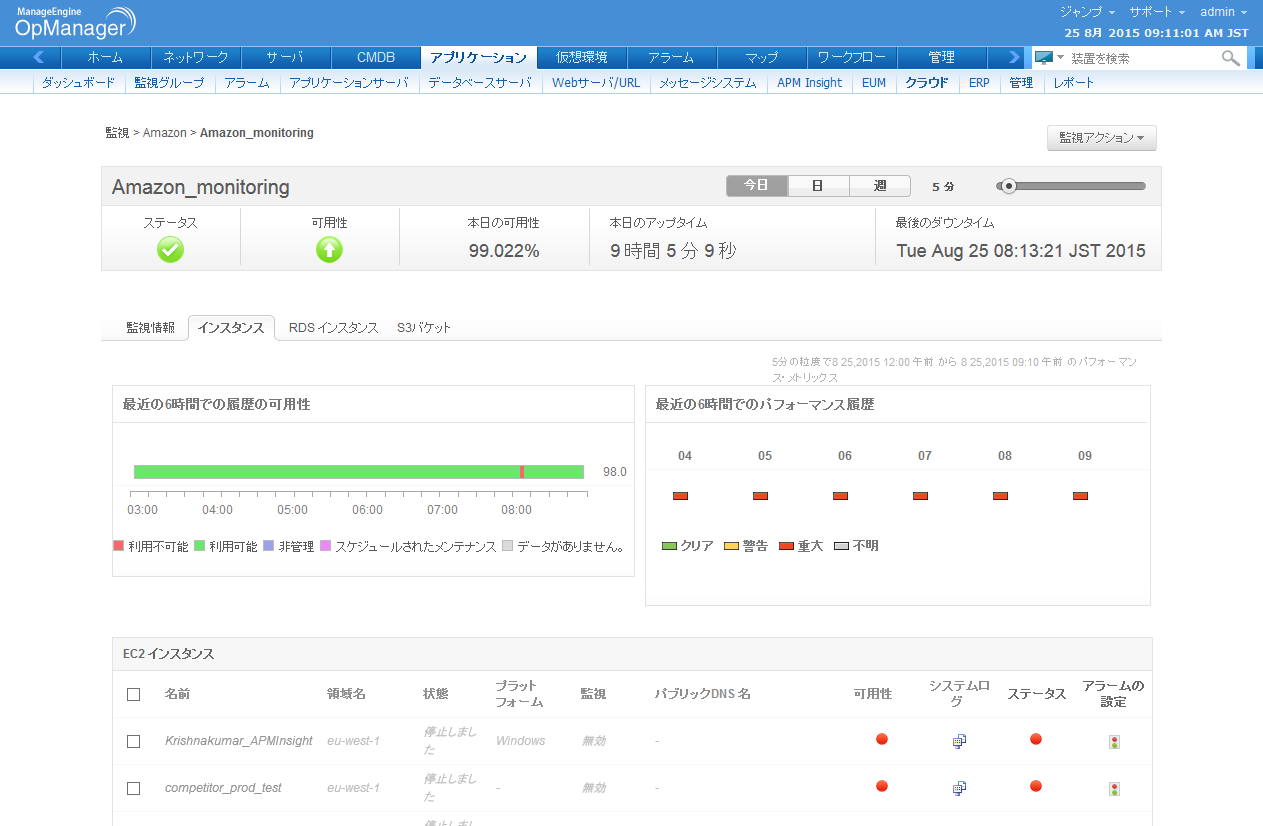This screenshot has width=1263, height=826.
Task: Toggle select-all checkbox in EC2 table header
Action: (134, 694)
